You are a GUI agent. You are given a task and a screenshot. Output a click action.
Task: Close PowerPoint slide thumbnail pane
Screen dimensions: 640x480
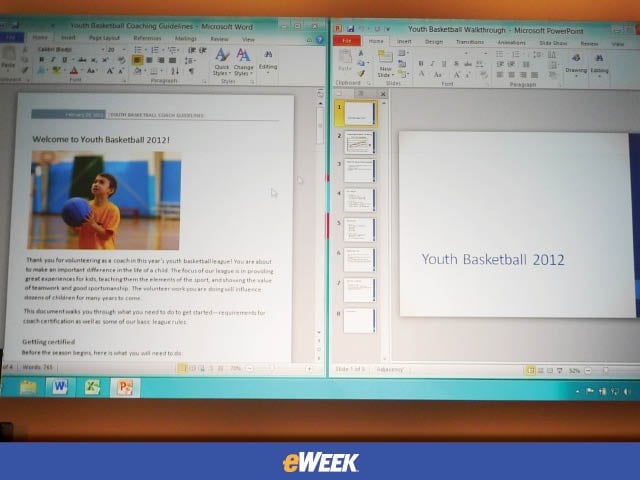pos(383,94)
